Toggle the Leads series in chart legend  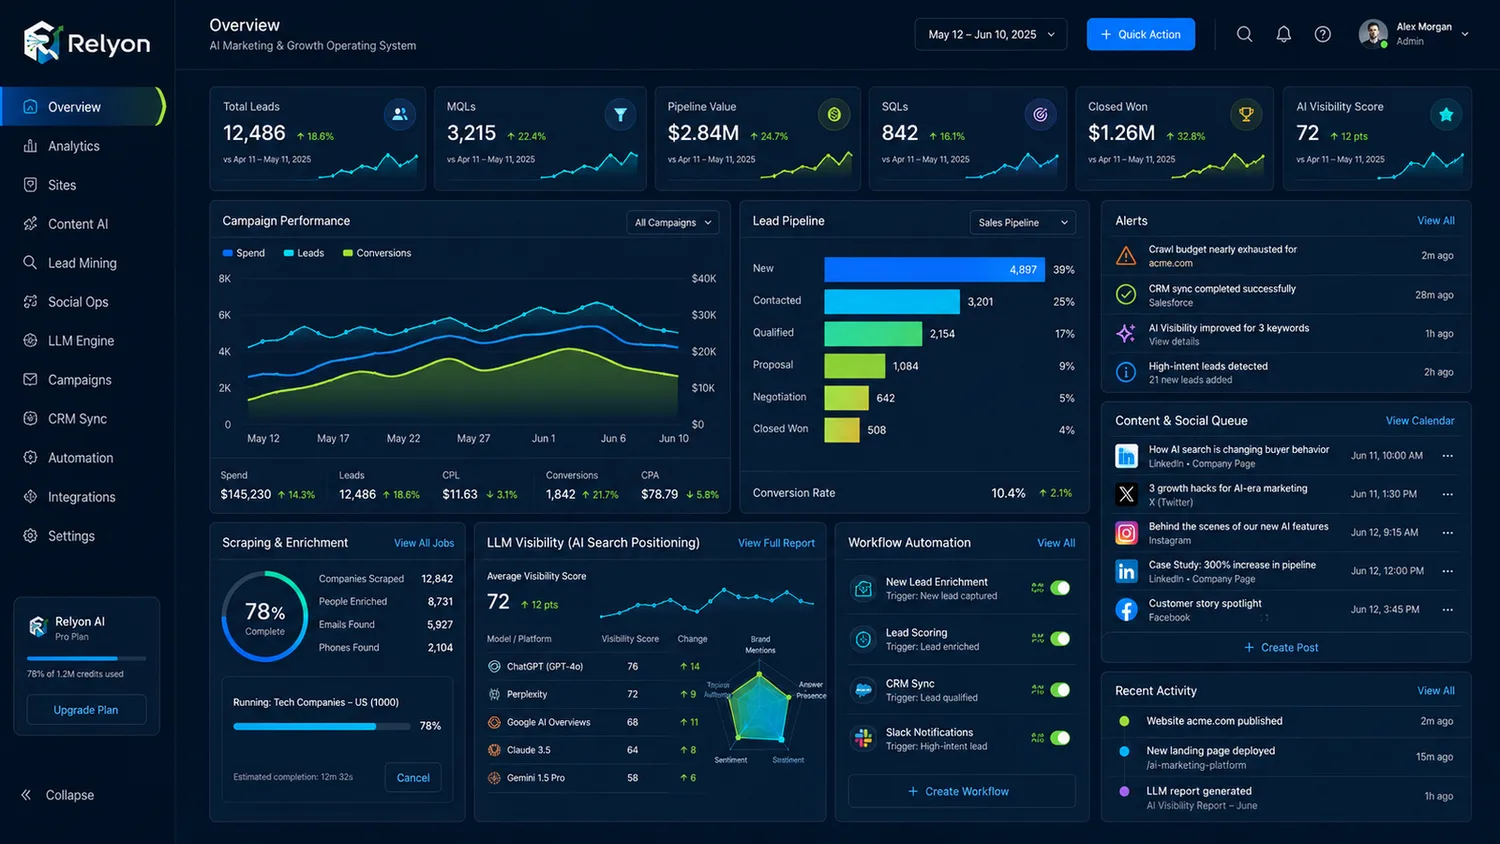click(304, 253)
